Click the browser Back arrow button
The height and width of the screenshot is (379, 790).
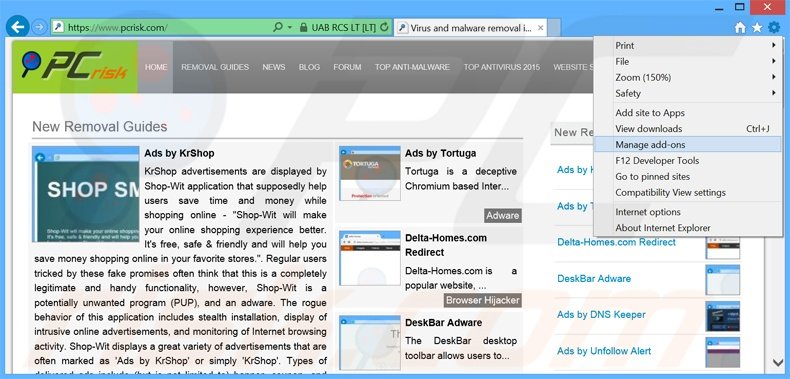pyautogui.click(x=18, y=27)
